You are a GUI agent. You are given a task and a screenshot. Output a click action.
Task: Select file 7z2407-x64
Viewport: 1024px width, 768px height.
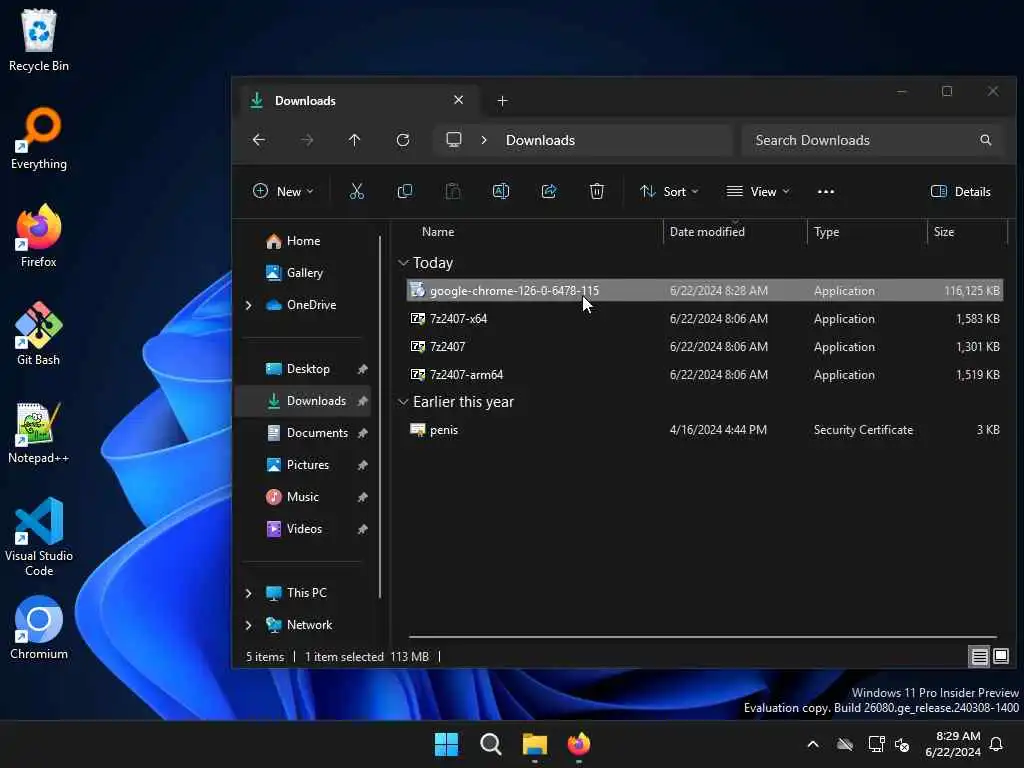pyautogui.click(x=704, y=319)
